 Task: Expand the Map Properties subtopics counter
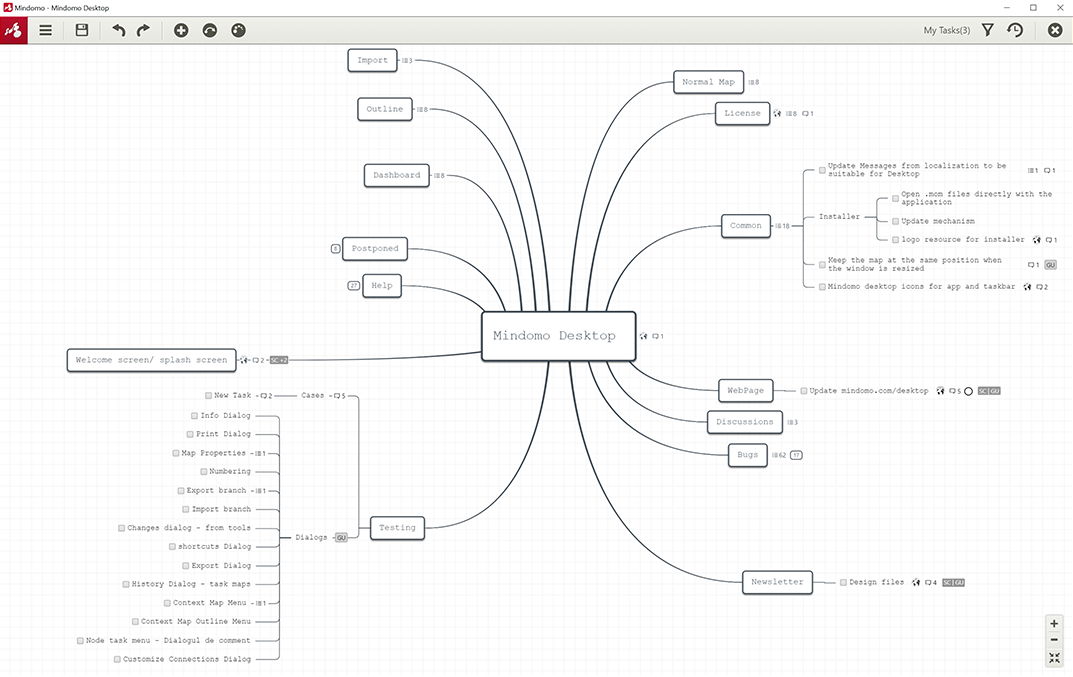pyautogui.click(x=261, y=454)
